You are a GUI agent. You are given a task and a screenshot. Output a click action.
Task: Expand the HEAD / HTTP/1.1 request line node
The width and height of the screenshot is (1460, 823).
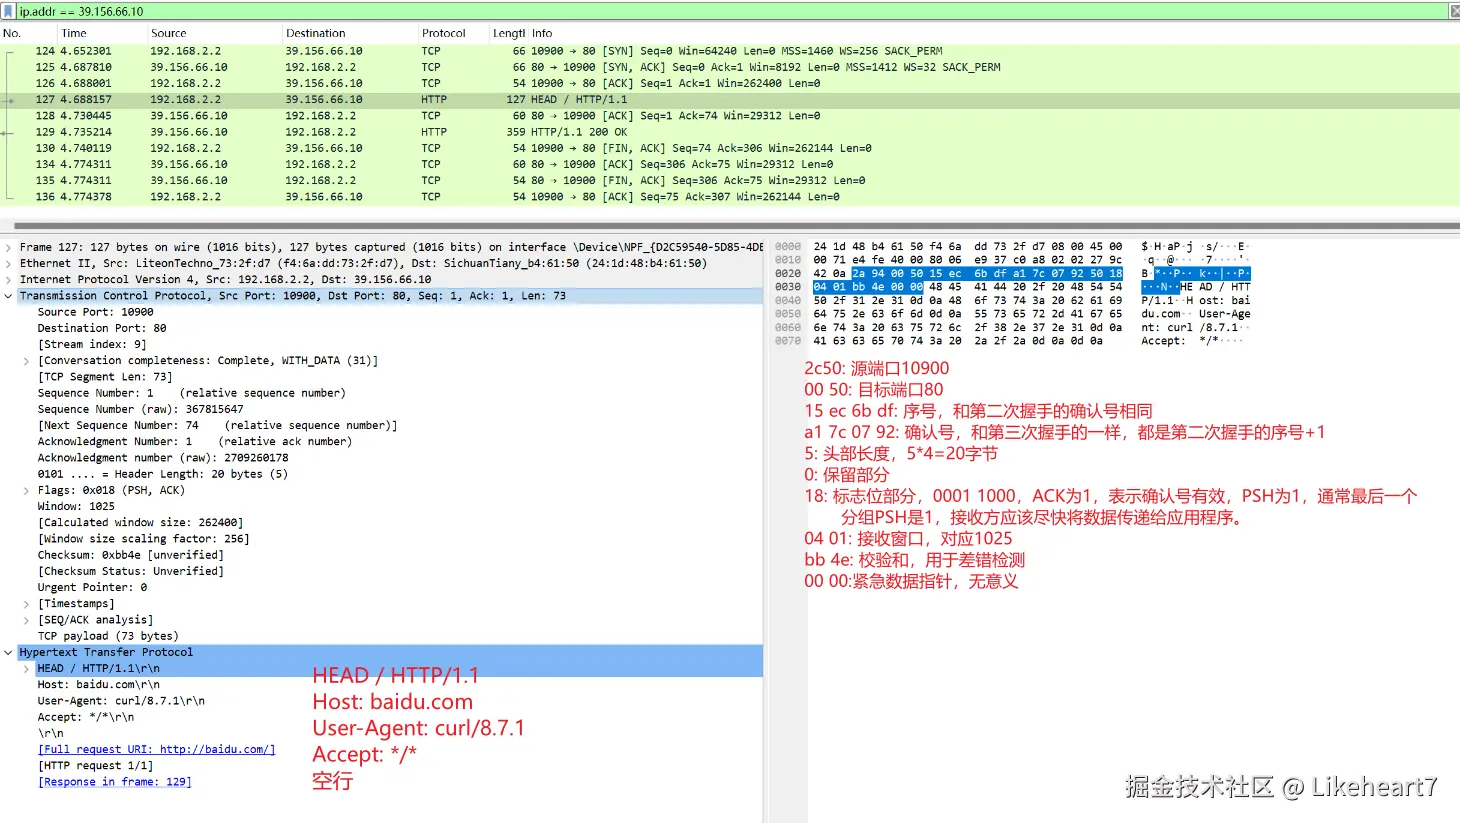pyautogui.click(x=26, y=669)
